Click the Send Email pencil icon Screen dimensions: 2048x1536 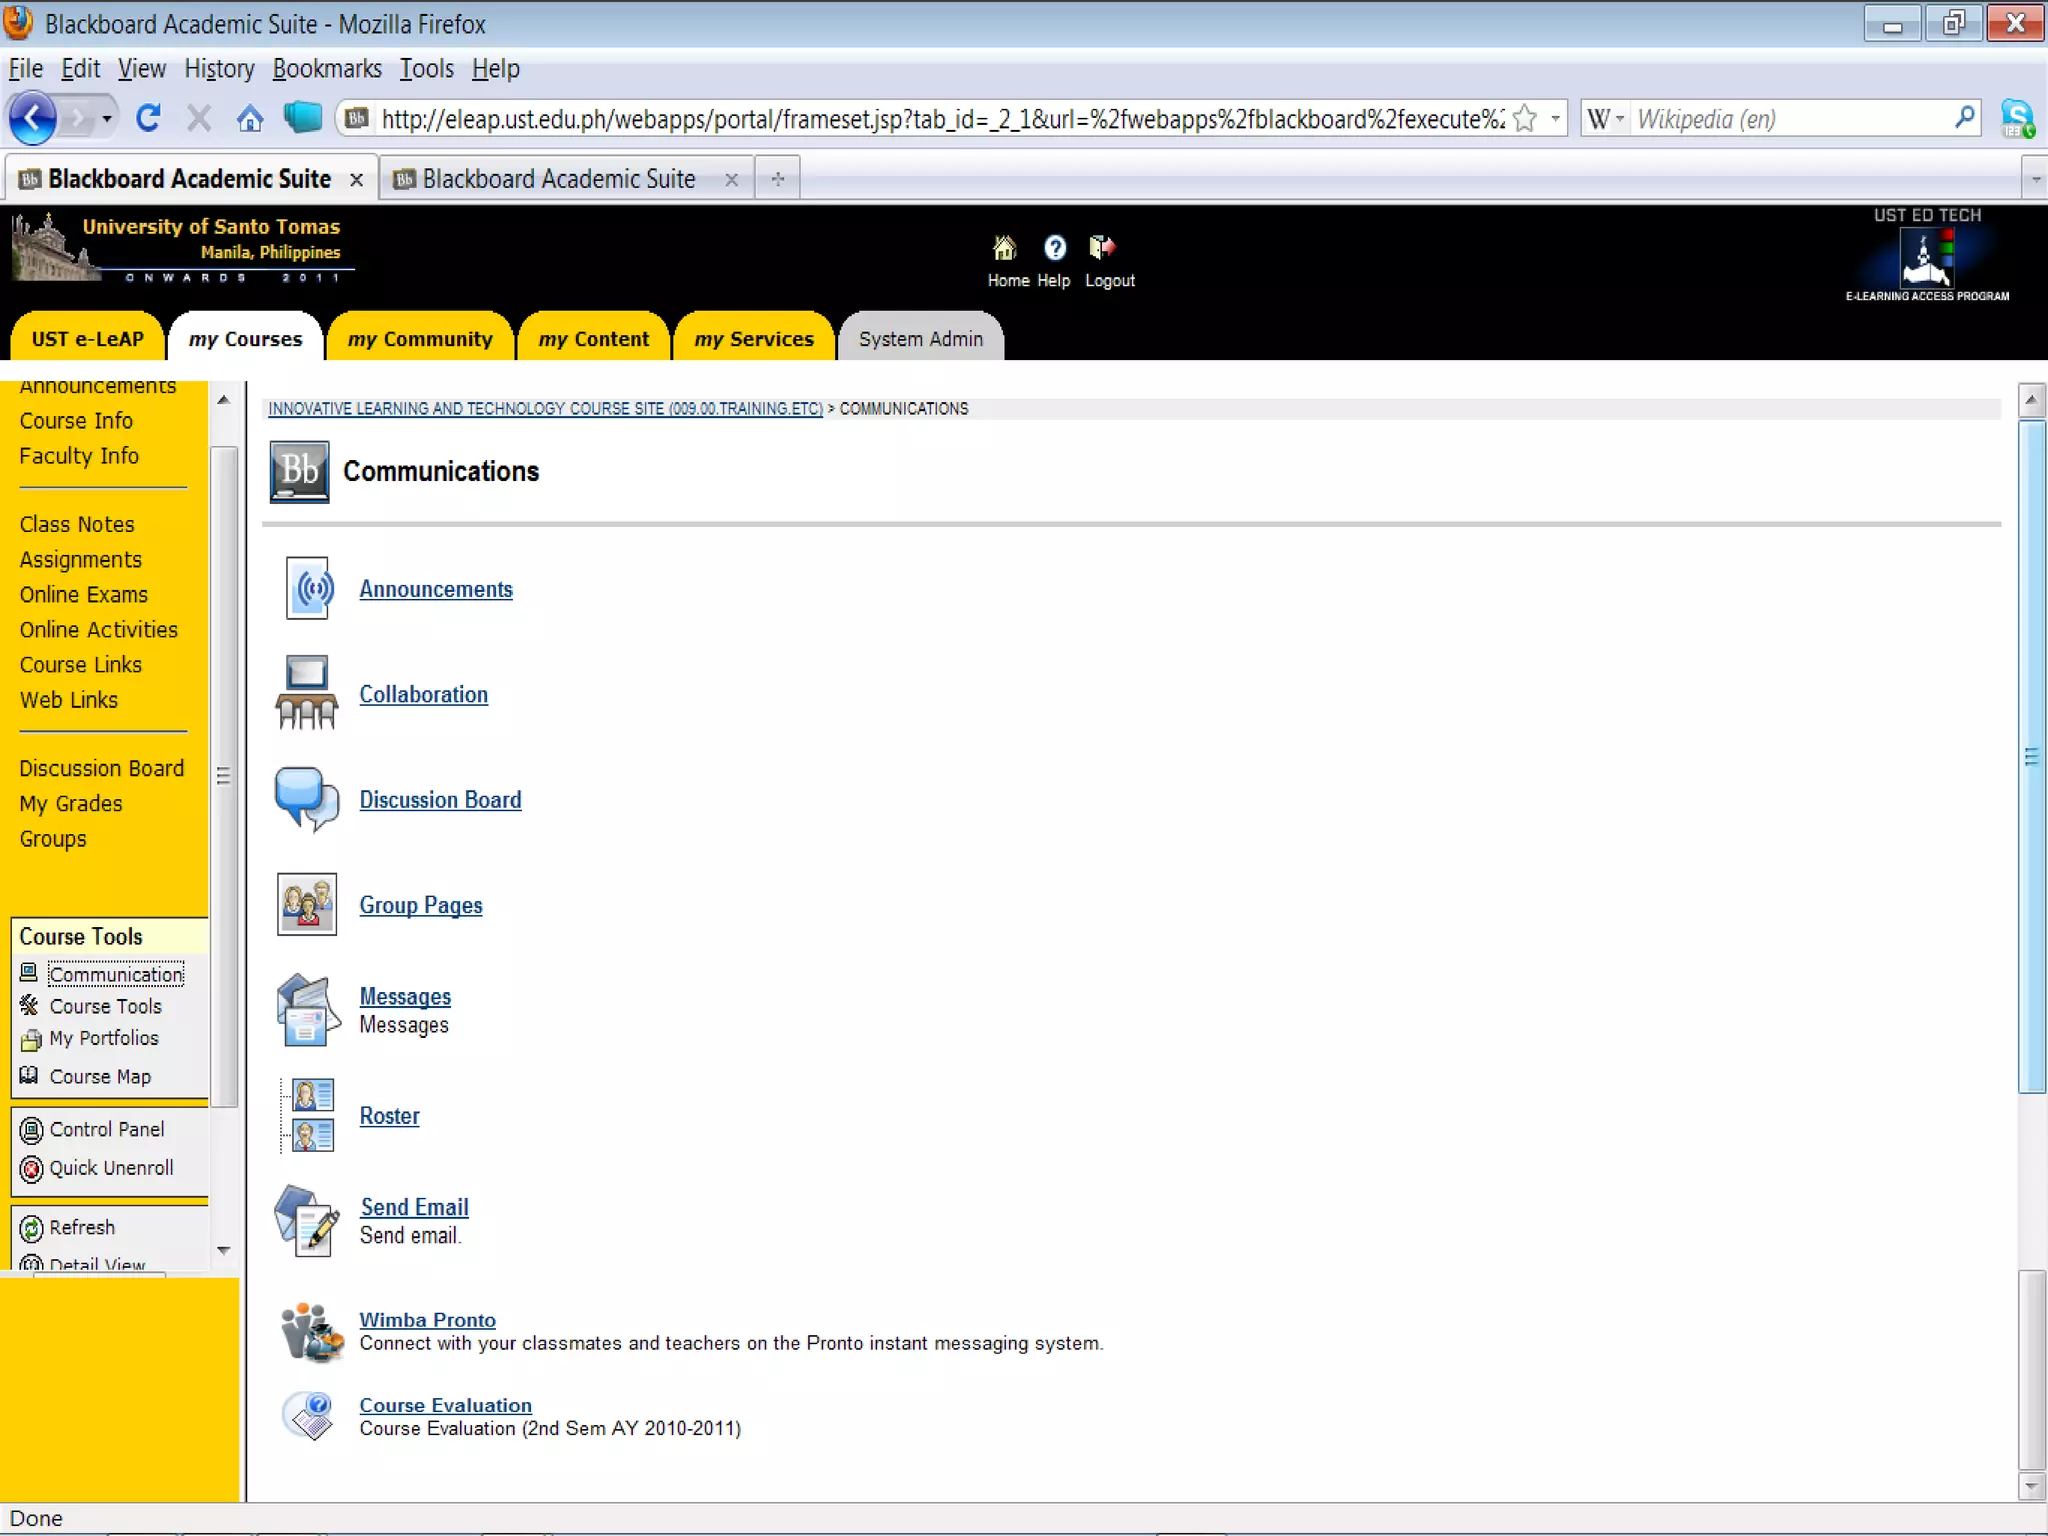coord(307,1220)
